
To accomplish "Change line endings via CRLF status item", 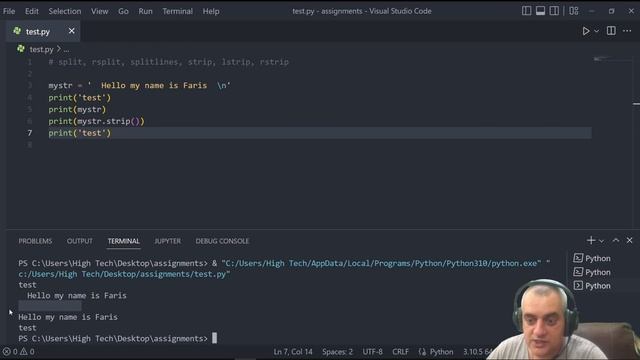I will [400, 351].
